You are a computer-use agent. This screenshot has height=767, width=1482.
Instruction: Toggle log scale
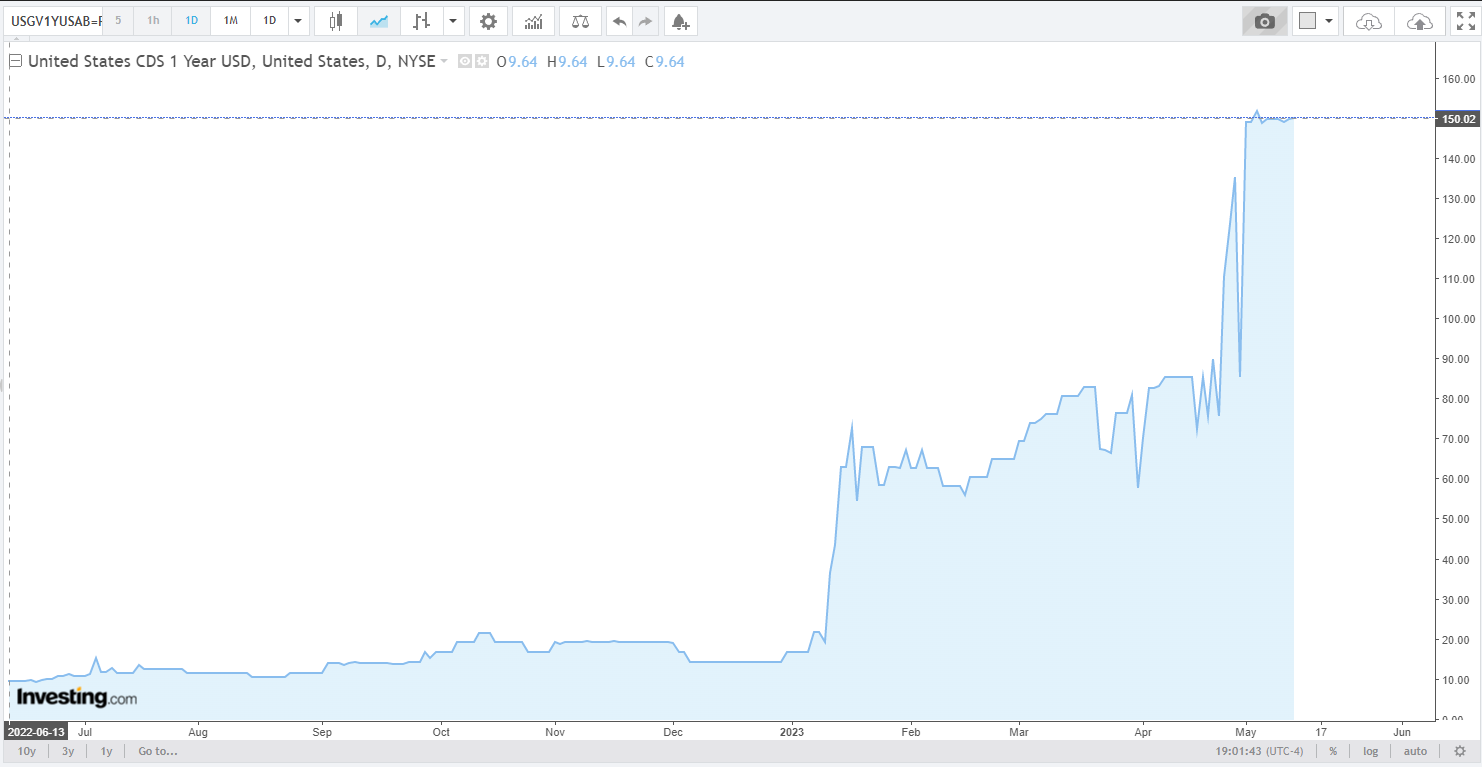point(1370,751)
